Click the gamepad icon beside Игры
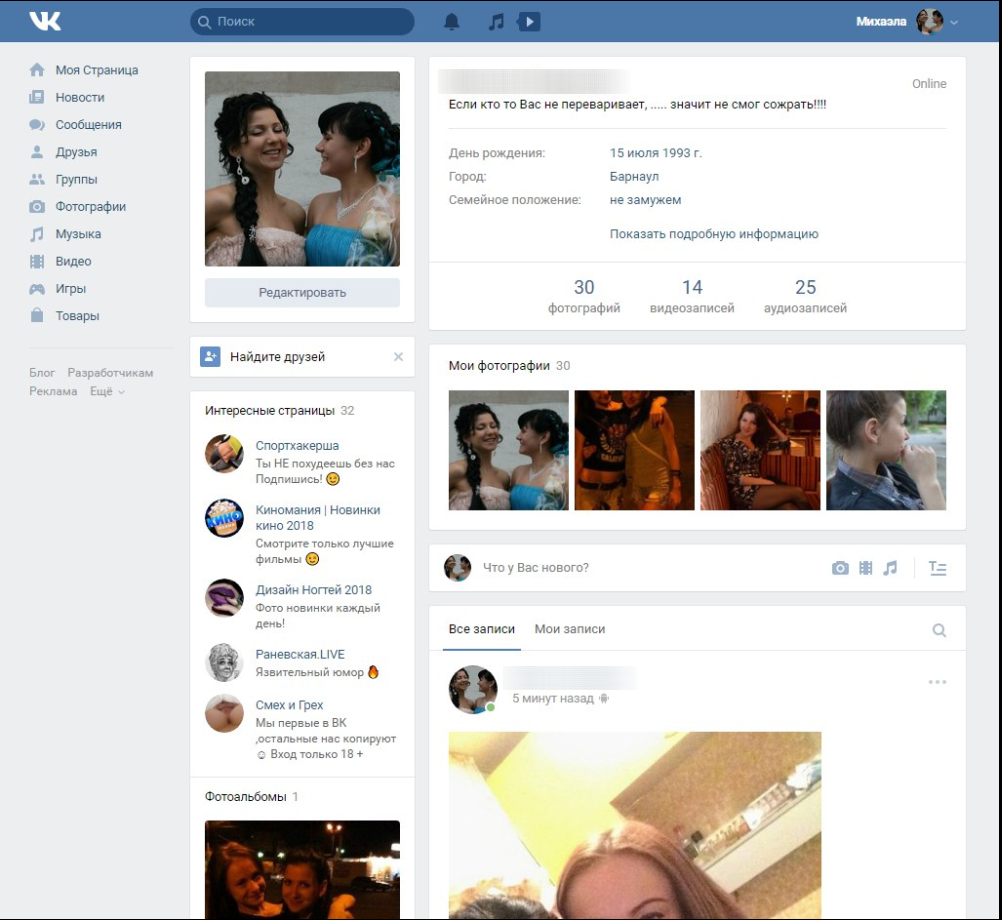Image resolution: width=1002 pixels, height=920 pixels. 37,289
